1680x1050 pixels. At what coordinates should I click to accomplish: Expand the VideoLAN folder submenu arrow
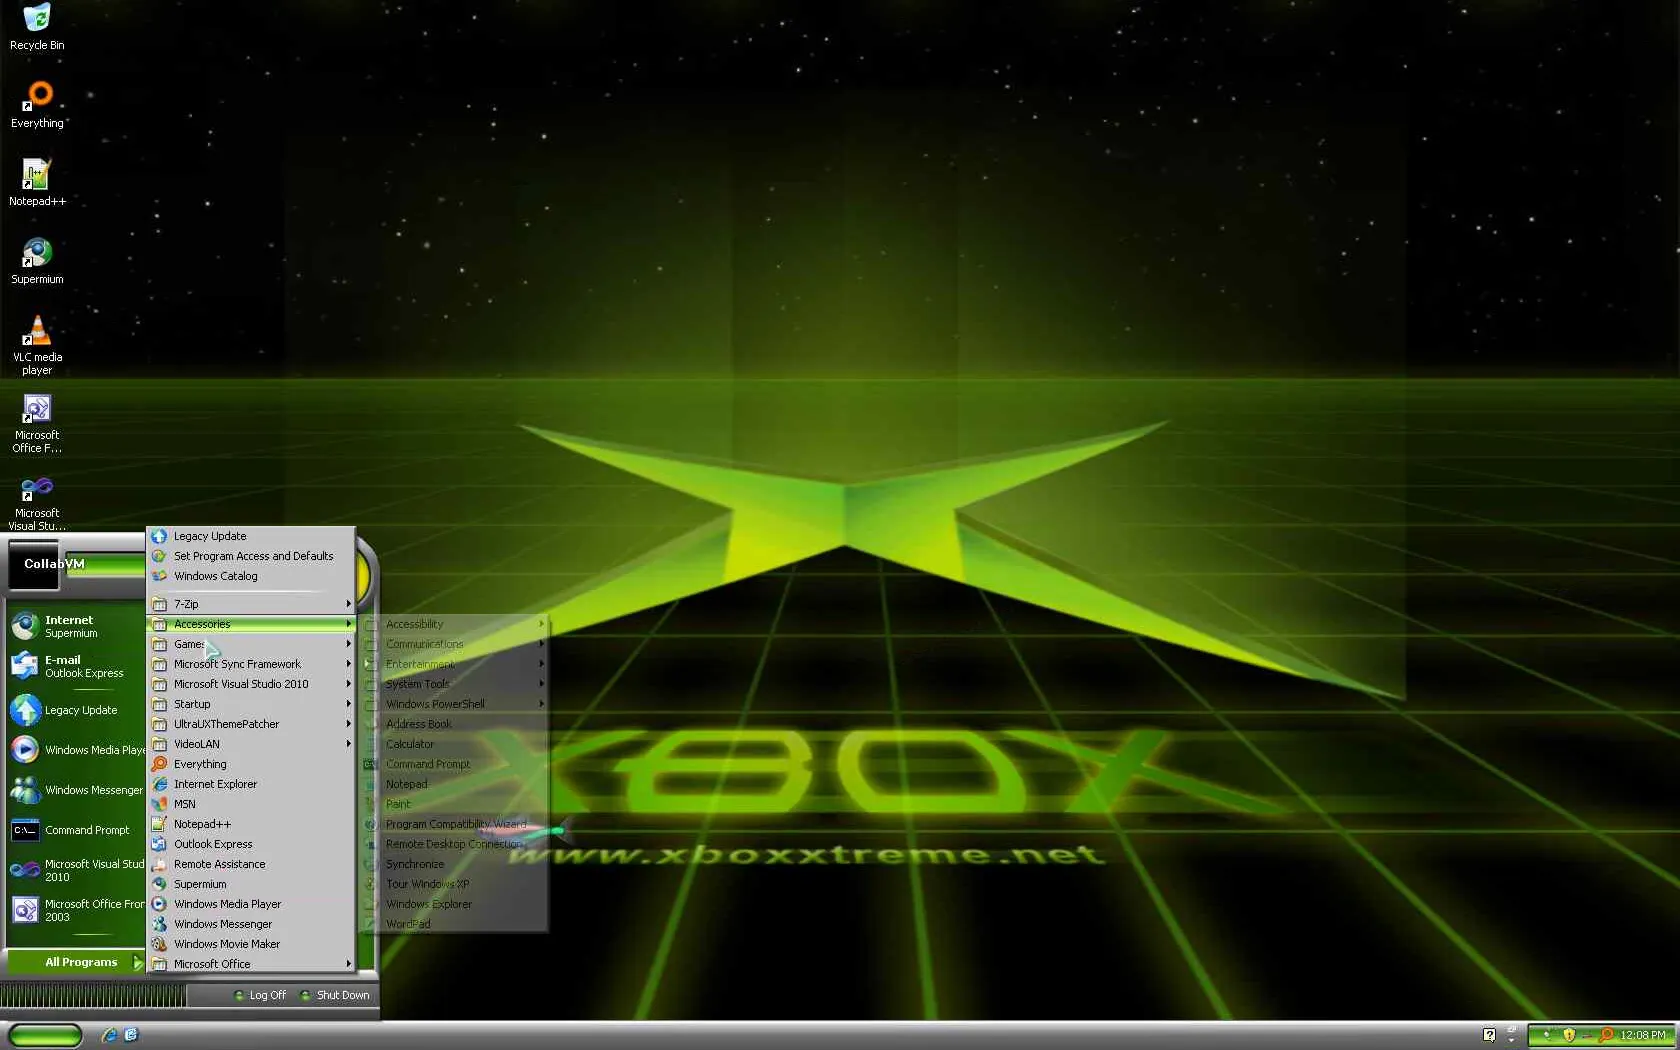tap(348, 744)
